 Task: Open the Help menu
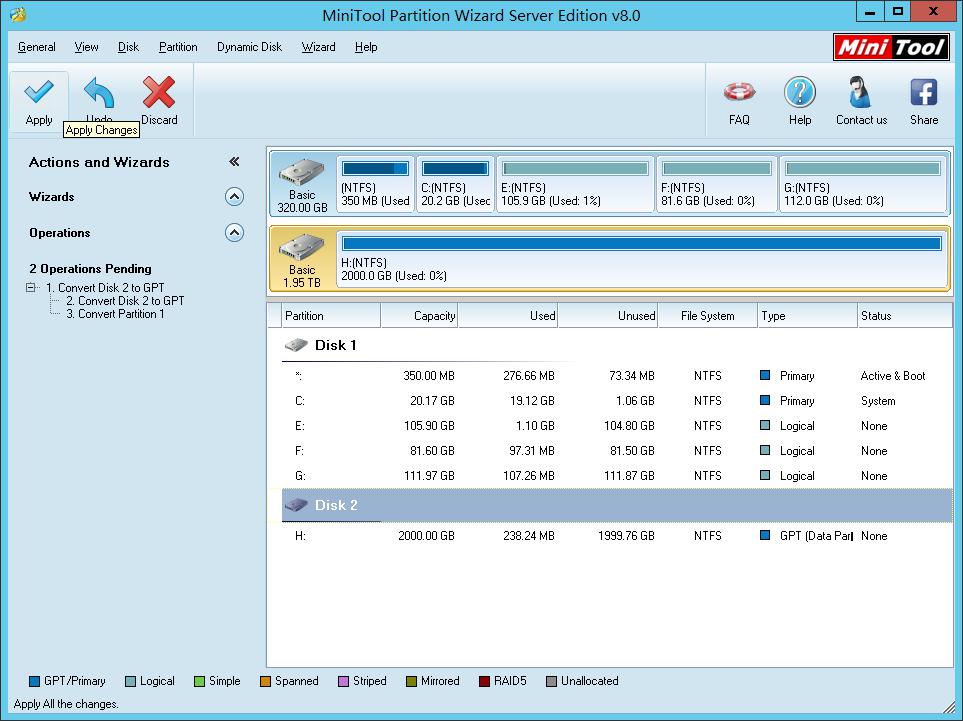tap(366, 47)
